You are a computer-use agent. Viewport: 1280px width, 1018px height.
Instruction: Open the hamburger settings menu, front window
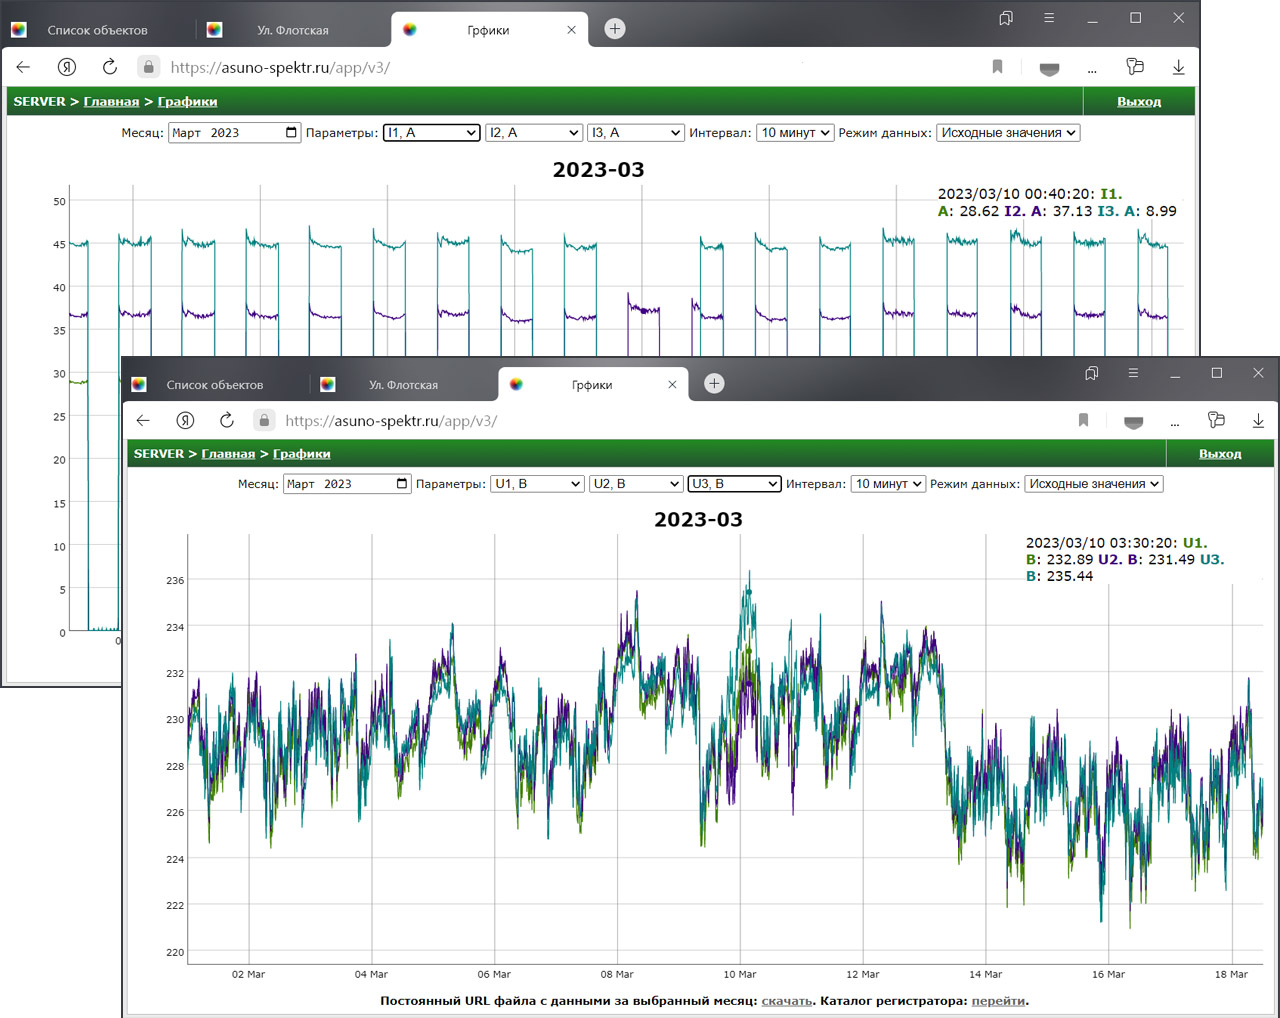tap(1133, 373)
